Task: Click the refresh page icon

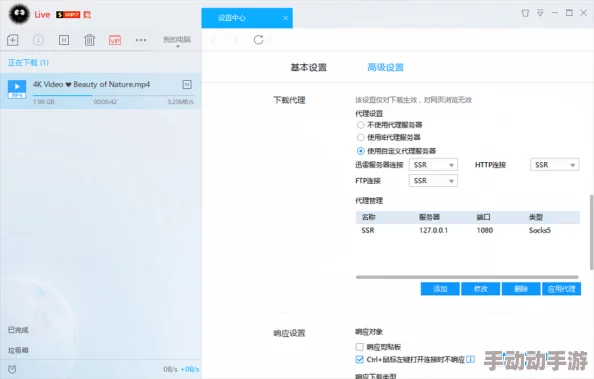Action: tap(258, 39)
